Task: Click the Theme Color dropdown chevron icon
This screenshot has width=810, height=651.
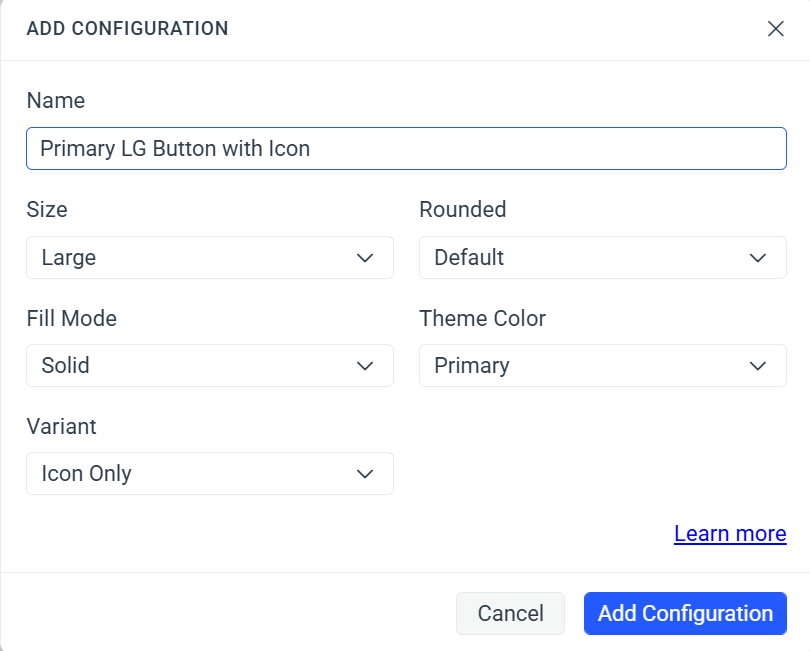Action: [758, 365]
